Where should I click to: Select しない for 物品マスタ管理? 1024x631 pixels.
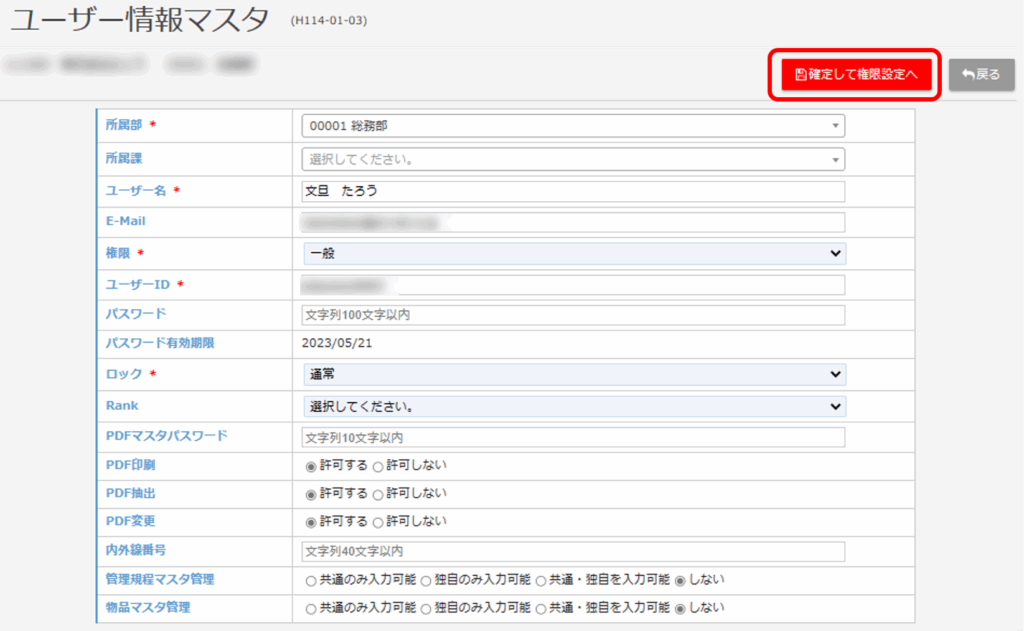(681, 608)
